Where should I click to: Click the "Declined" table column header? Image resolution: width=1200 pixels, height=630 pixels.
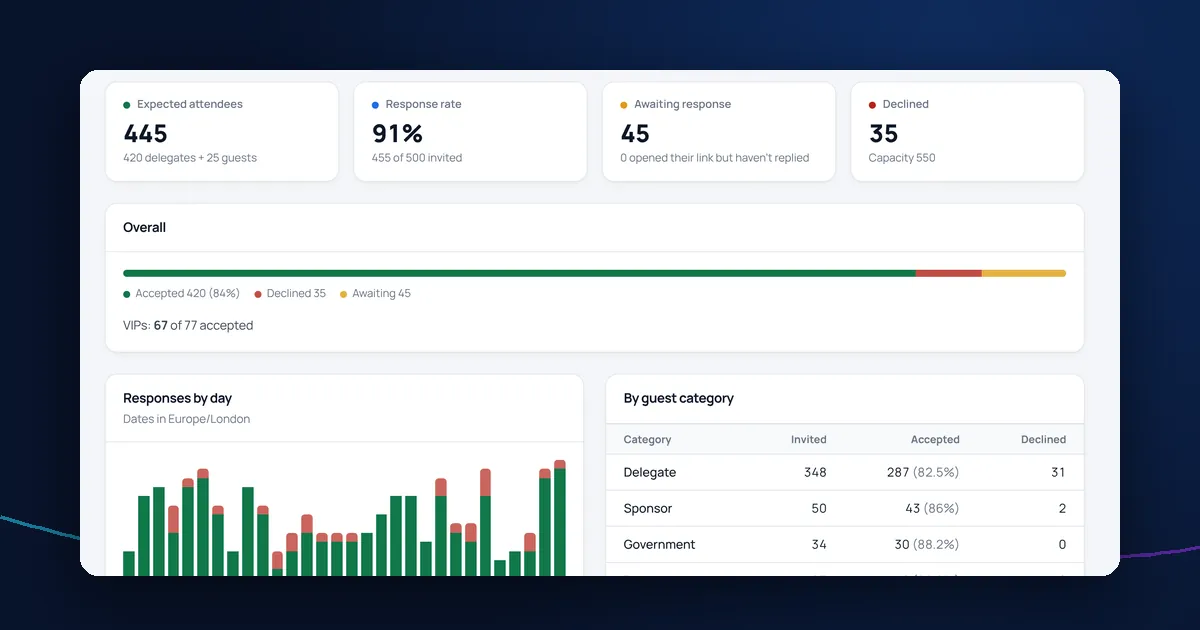coord(1043,439)
